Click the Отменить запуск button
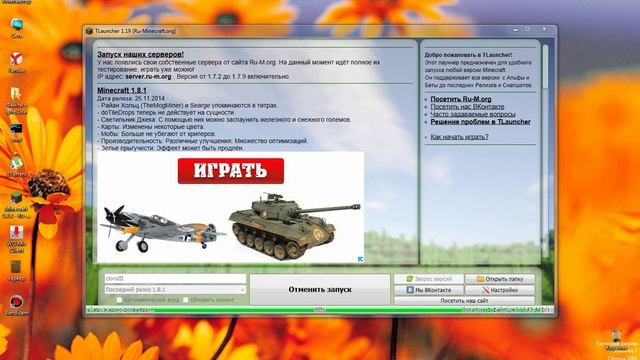 pyautogui.click(x=320, y=289)
